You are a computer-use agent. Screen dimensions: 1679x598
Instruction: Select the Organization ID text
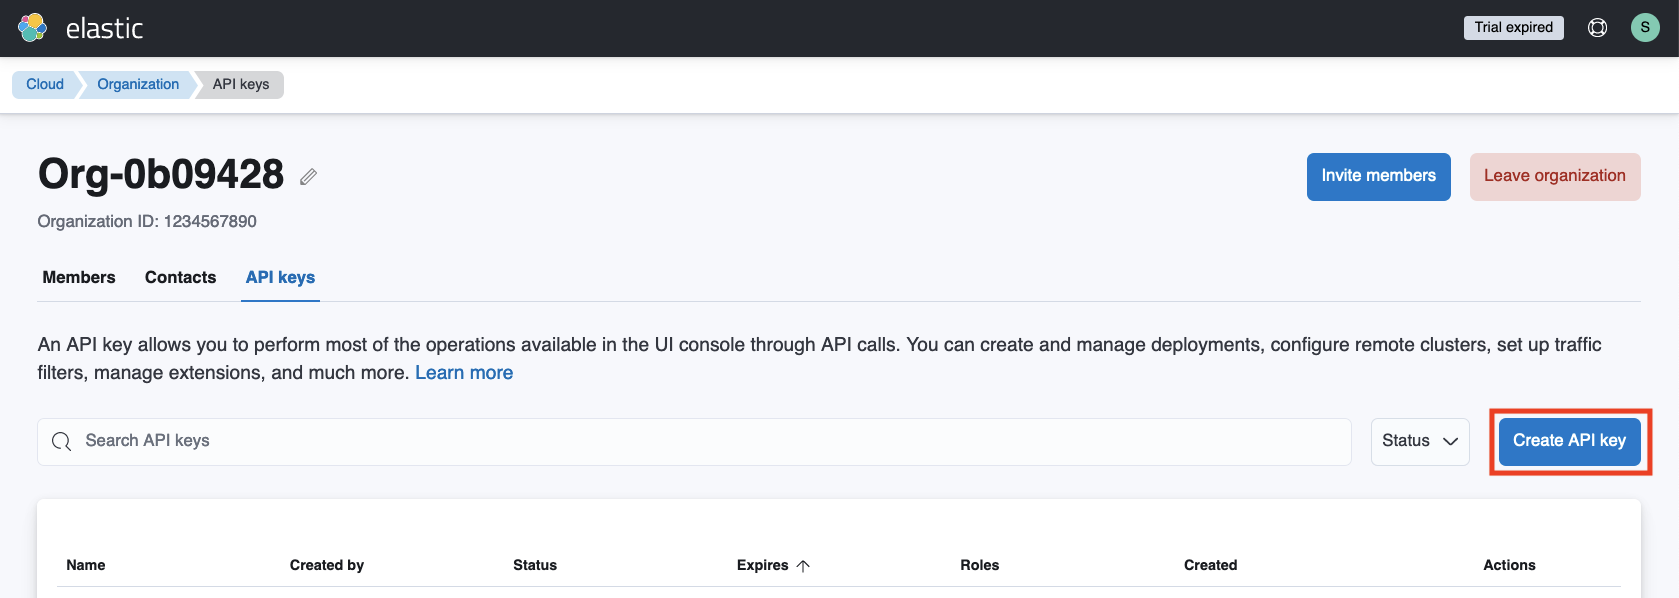(x=147, y=221)
